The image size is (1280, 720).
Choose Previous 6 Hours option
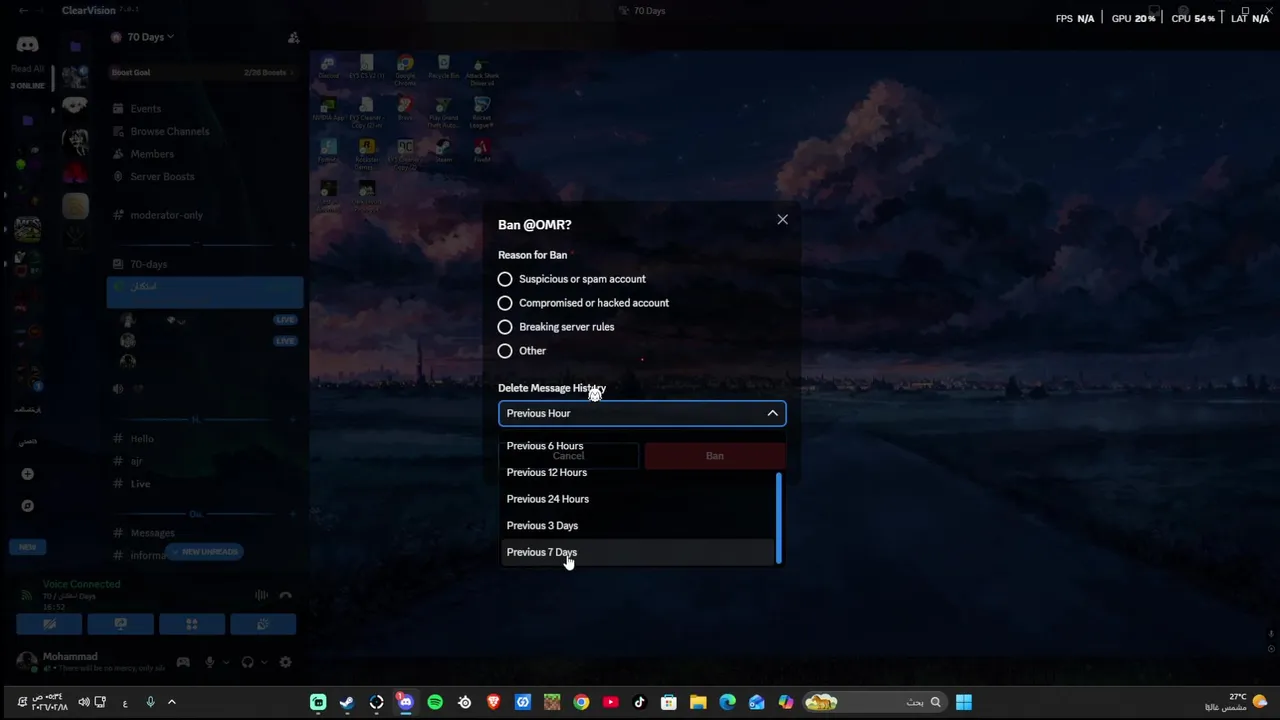tap(638, 446)
